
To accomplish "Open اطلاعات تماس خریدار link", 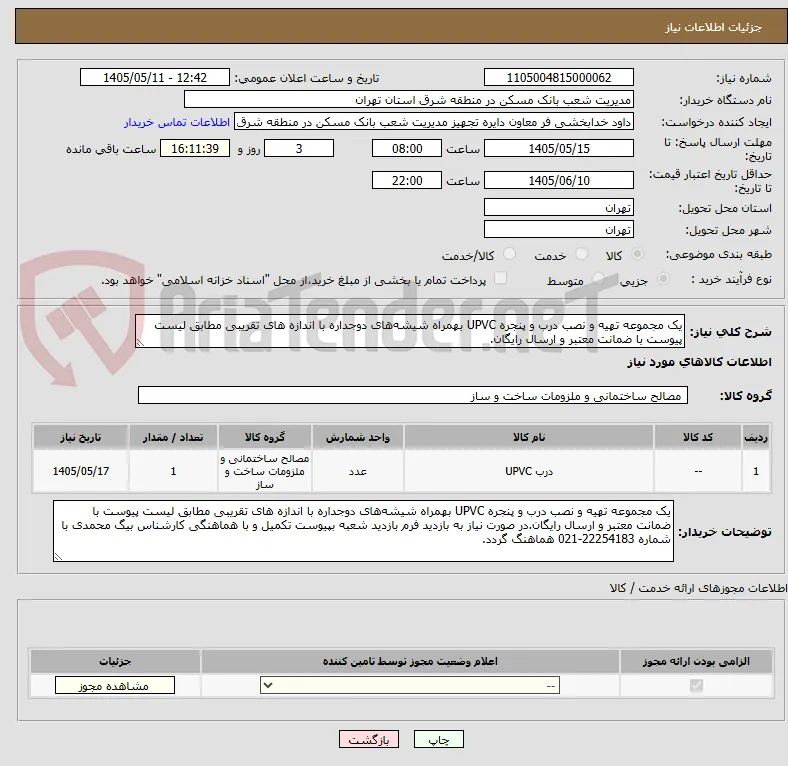I will 177,122.
